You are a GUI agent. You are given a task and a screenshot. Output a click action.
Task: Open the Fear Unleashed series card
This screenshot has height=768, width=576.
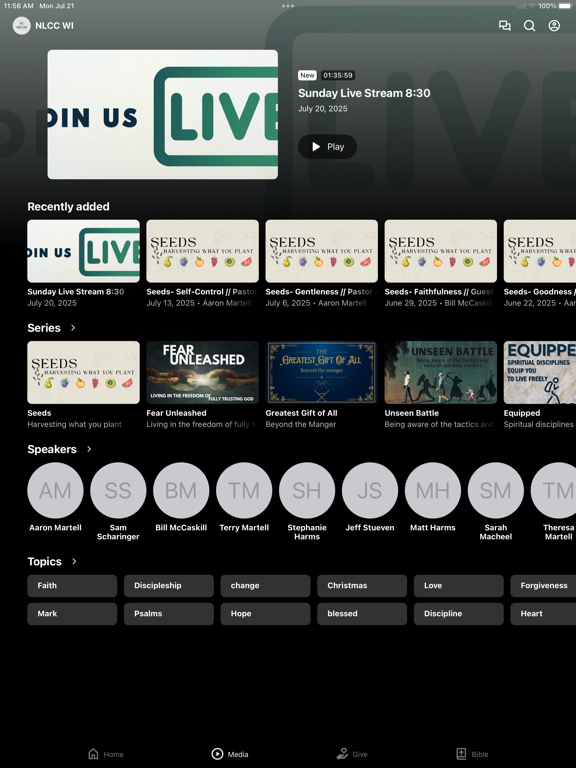coord(202,373)
